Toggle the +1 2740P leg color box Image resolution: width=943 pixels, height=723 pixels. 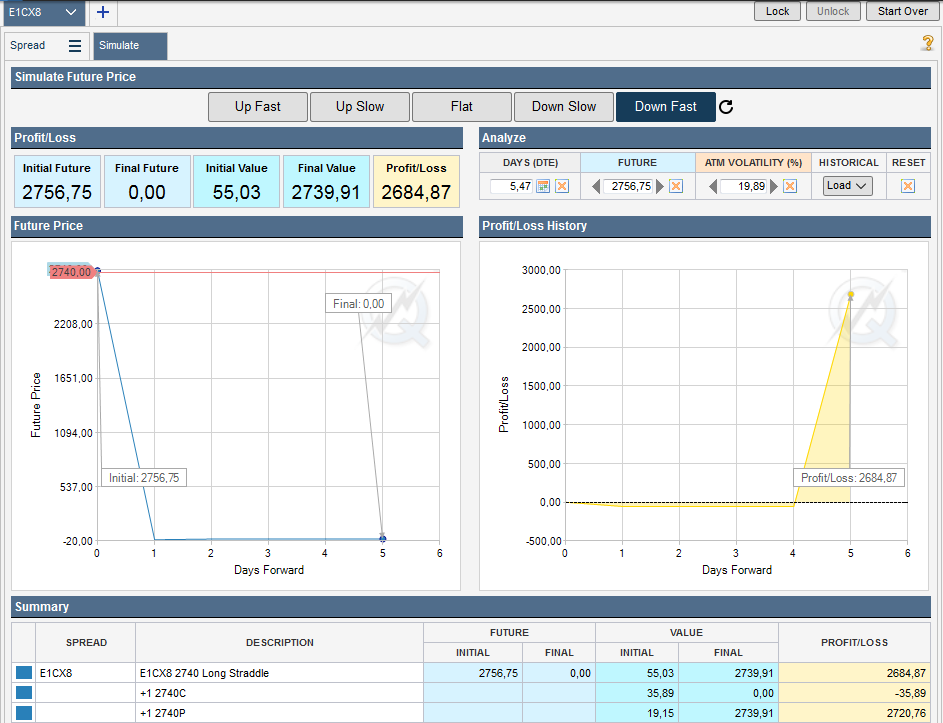pyautogui.click(x=24, y=713)
